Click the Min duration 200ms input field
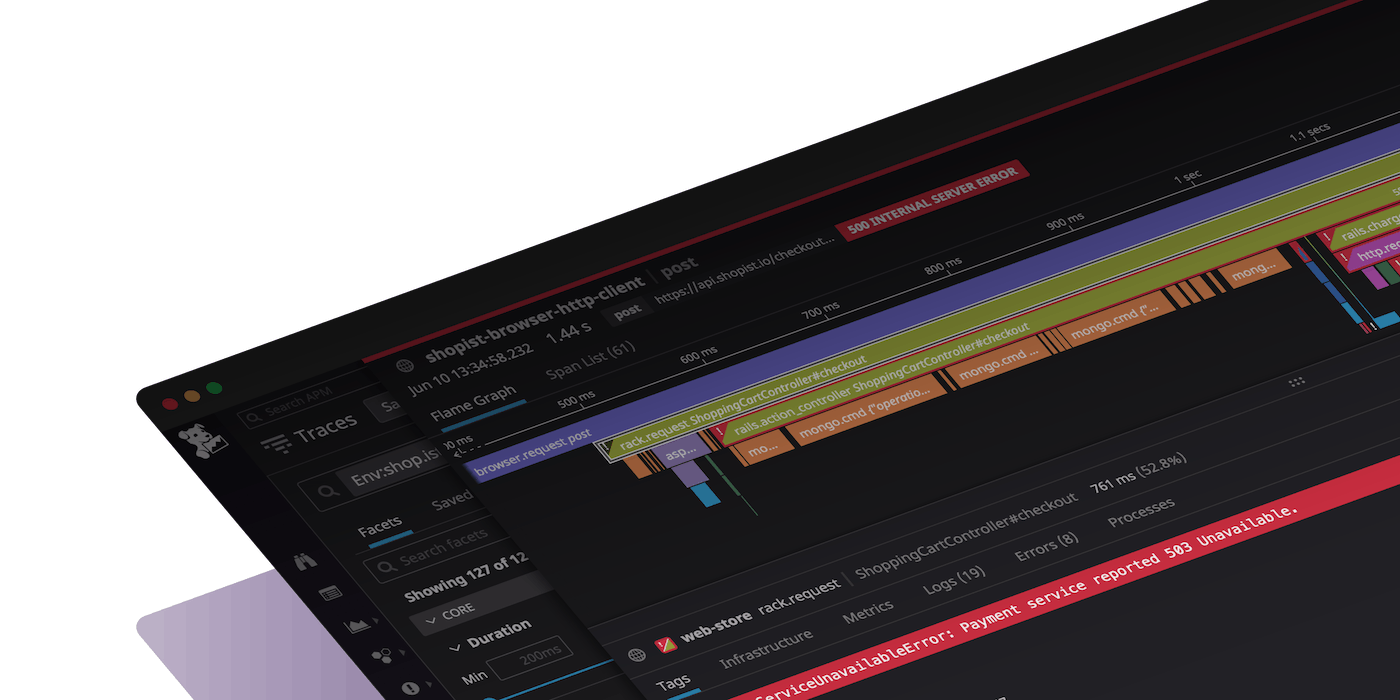This screenshot has height=700, width=1400. (x=531, y=655)
